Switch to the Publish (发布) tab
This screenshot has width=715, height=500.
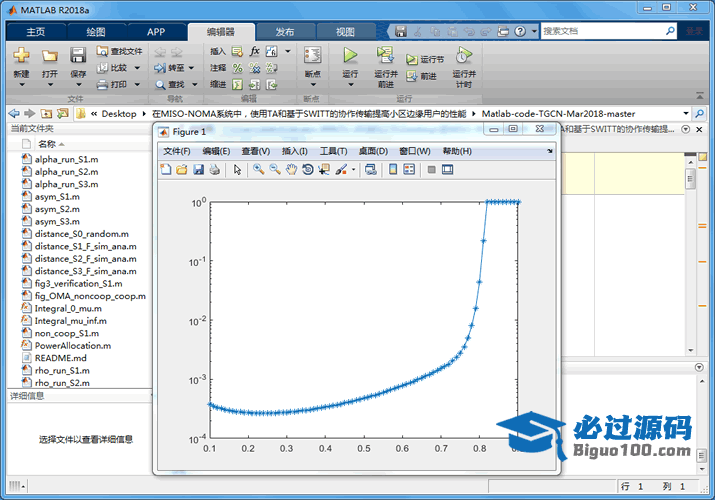coord(285,32)
